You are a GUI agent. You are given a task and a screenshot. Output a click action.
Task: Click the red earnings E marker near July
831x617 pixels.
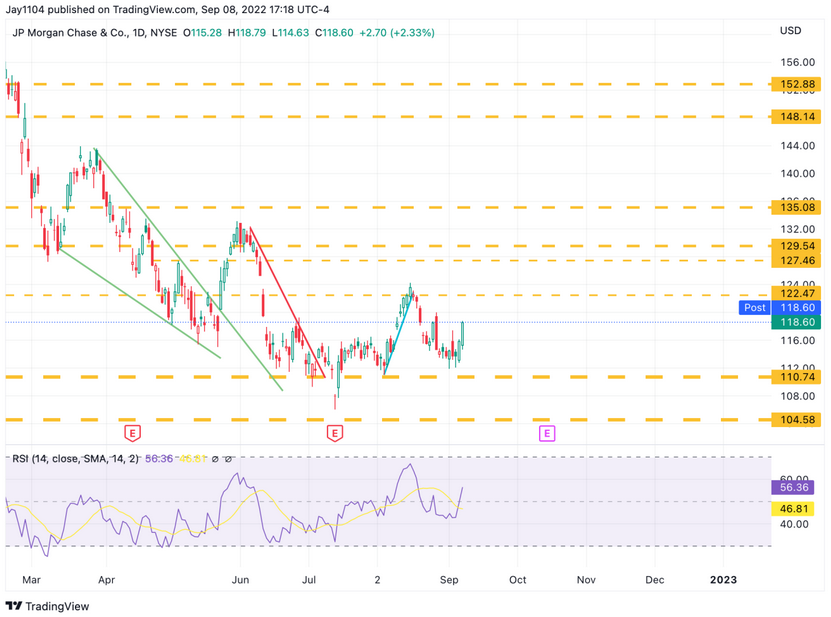pyautogui.click(x=334, y=434)
